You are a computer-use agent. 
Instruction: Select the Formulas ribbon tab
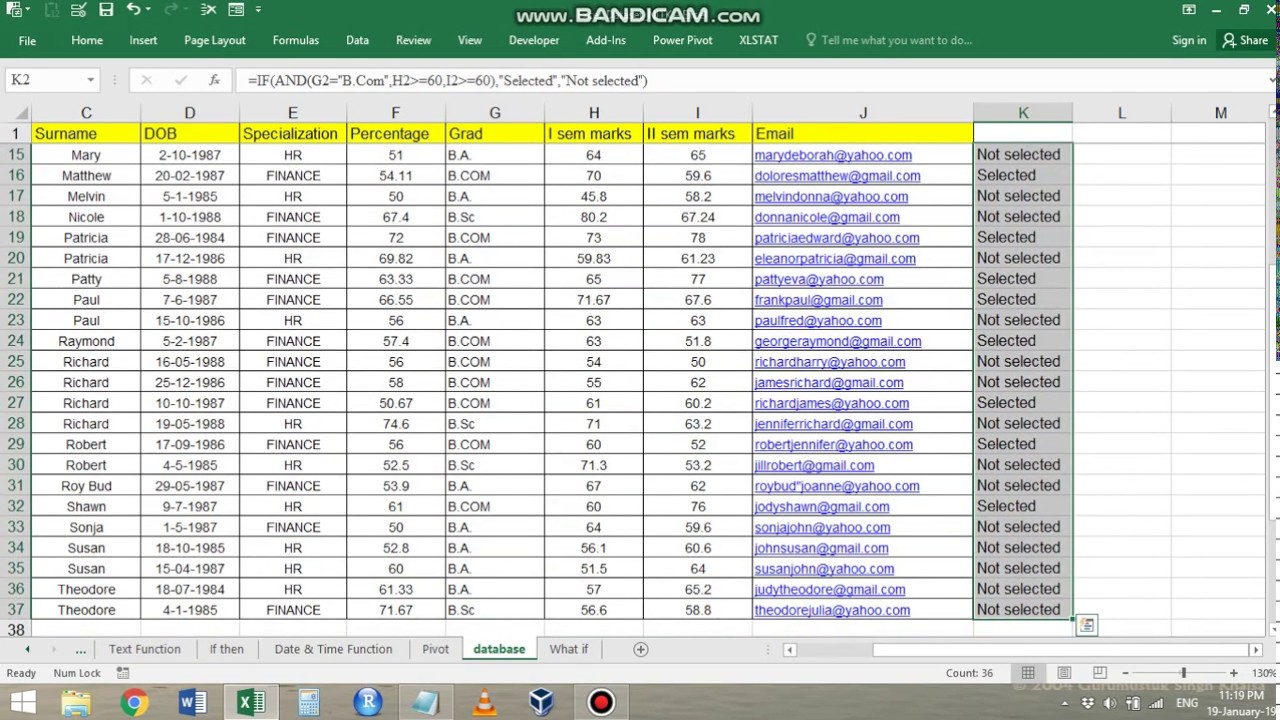tap(296, 40)
